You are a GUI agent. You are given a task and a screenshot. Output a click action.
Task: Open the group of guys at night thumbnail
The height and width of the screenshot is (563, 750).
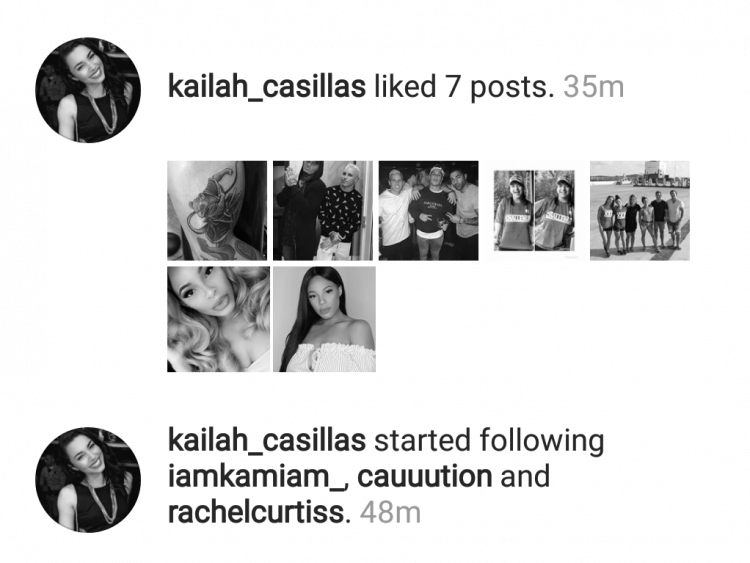point(429,210)
